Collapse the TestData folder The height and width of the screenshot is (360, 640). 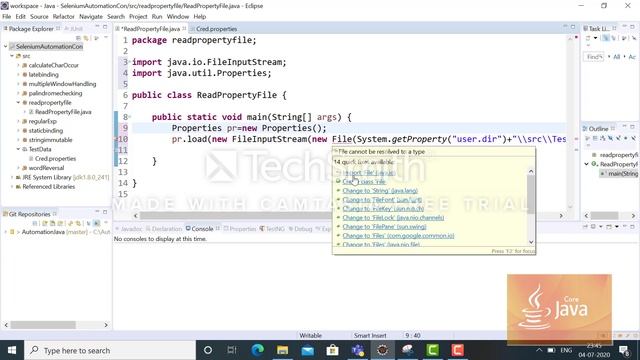click(18, 149)
